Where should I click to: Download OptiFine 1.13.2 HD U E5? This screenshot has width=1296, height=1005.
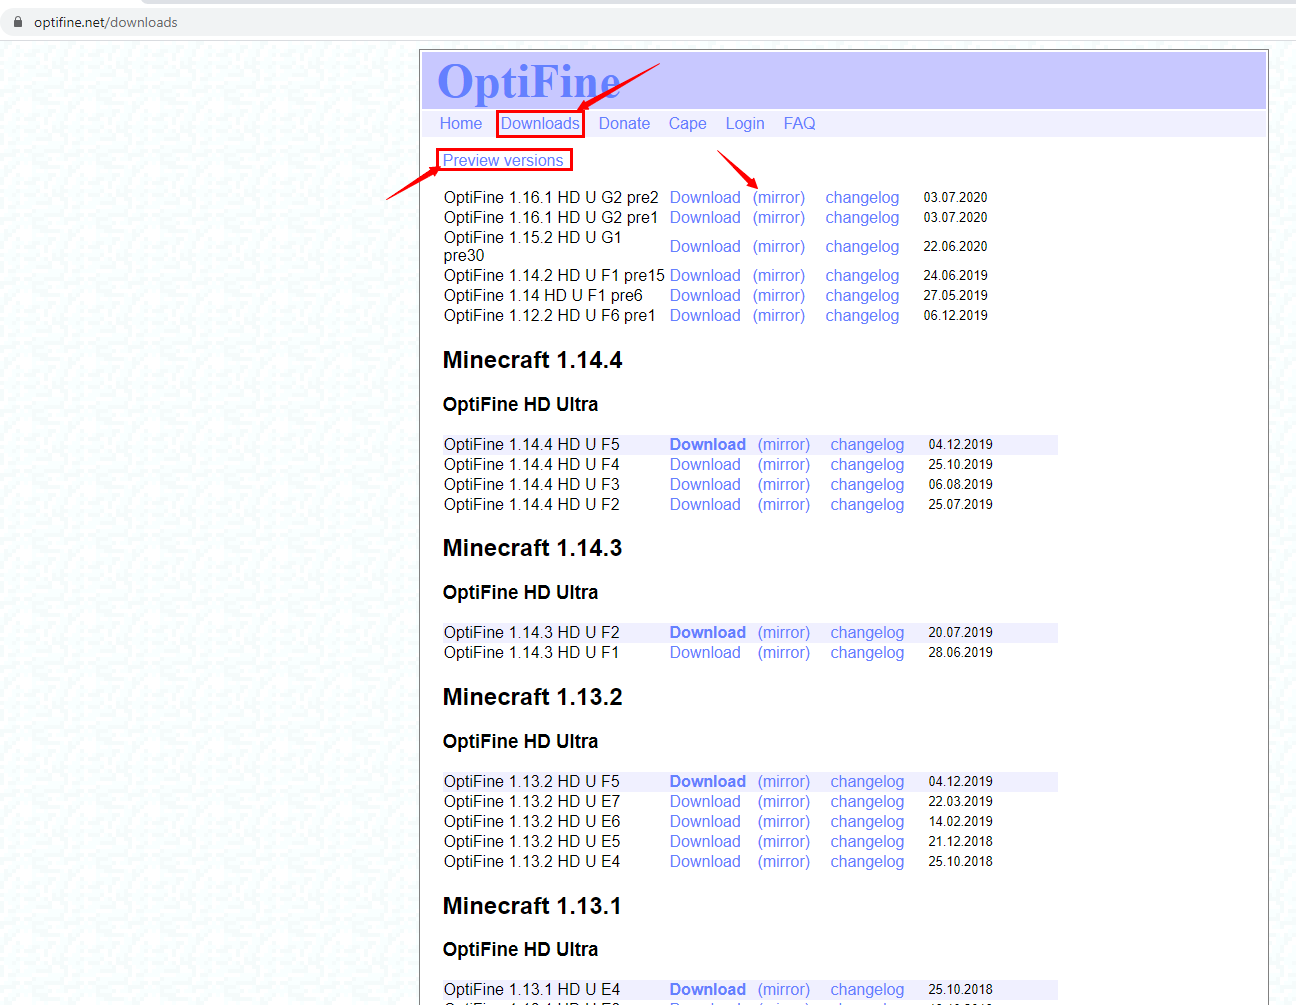click(x=705, y=841)
